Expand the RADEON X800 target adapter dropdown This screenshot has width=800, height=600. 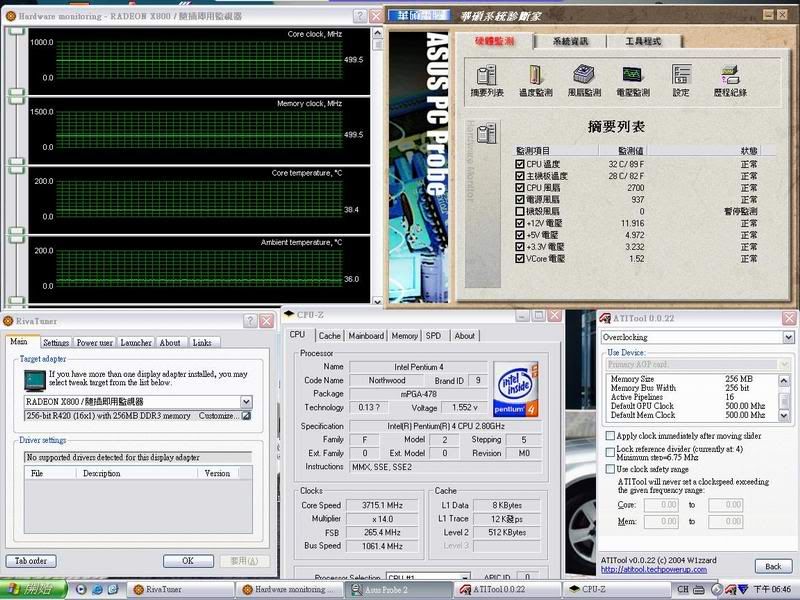pyautogui.click(x=245, y=401)
